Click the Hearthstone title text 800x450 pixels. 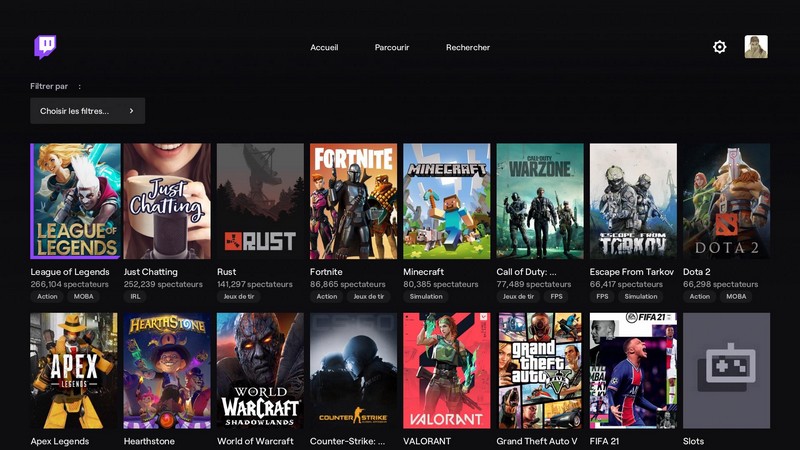(x=149, y=441)
